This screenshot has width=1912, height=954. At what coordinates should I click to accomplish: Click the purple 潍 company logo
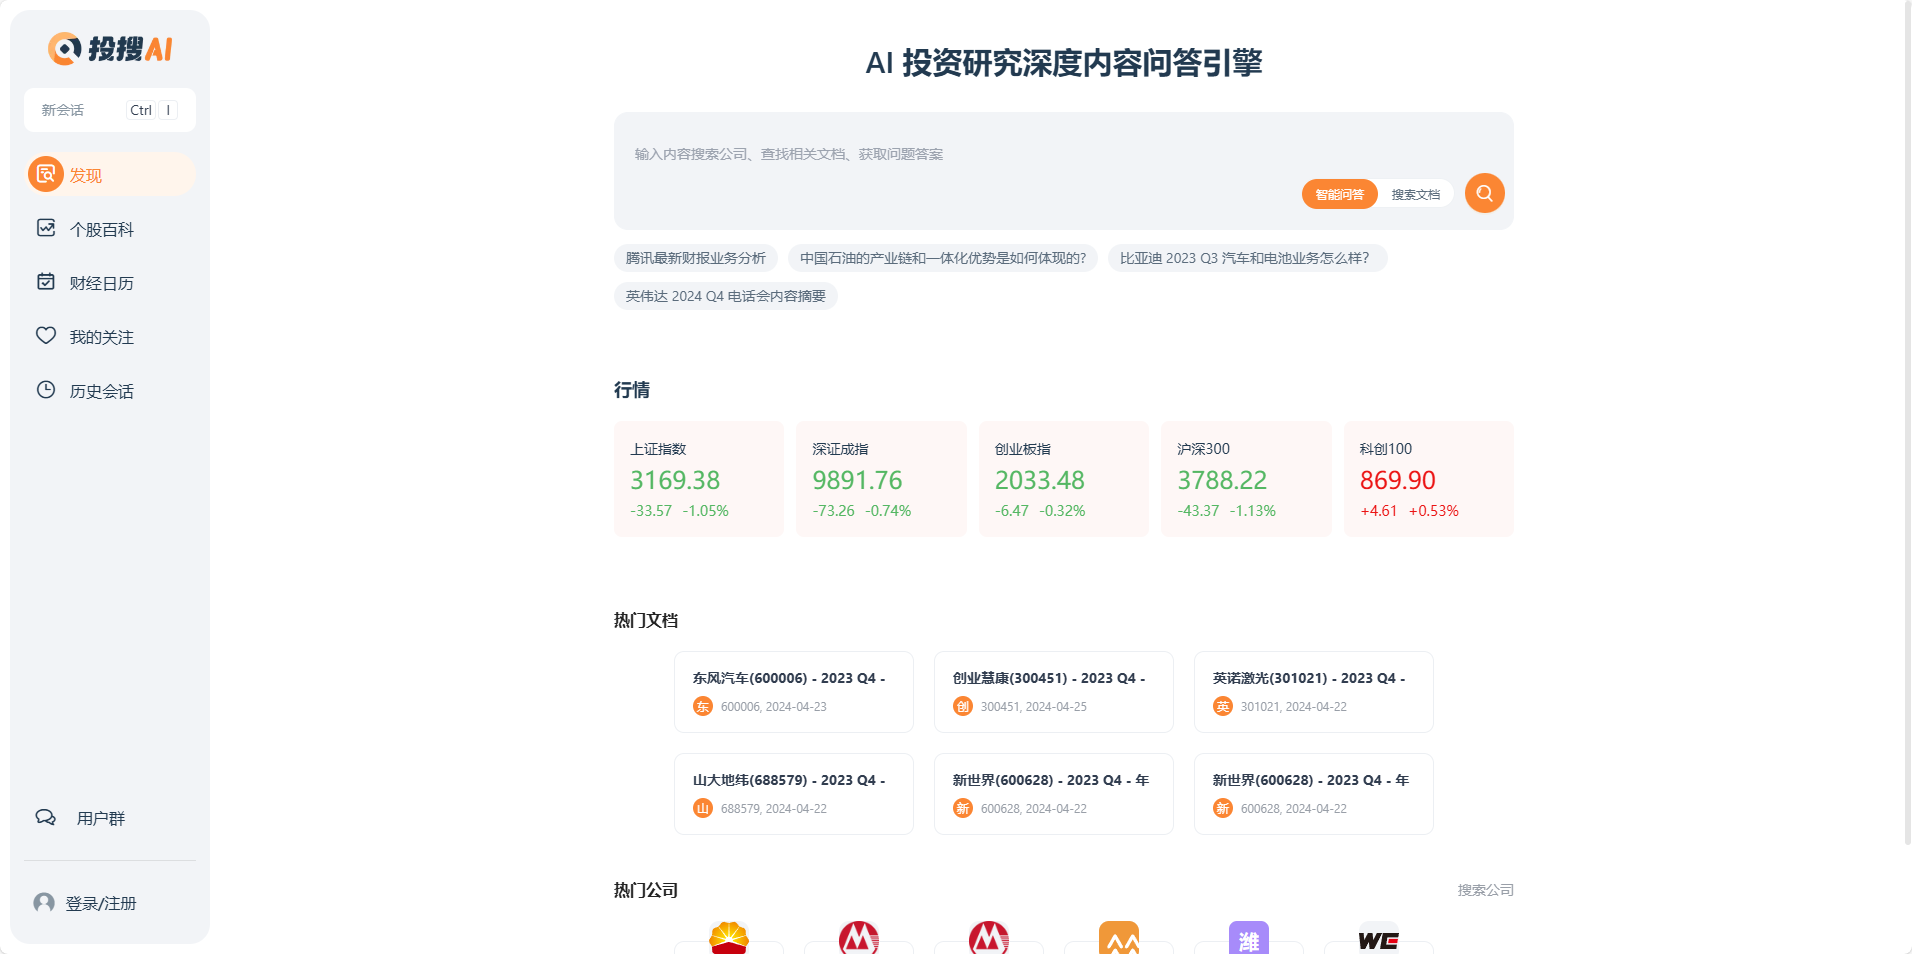pos(1249,938)
